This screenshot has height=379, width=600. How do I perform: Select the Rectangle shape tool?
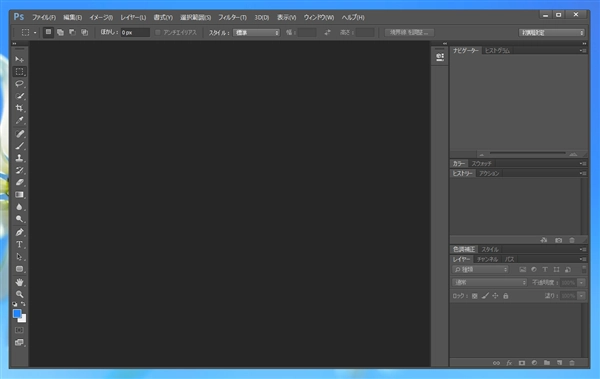(x=19, y=269)
